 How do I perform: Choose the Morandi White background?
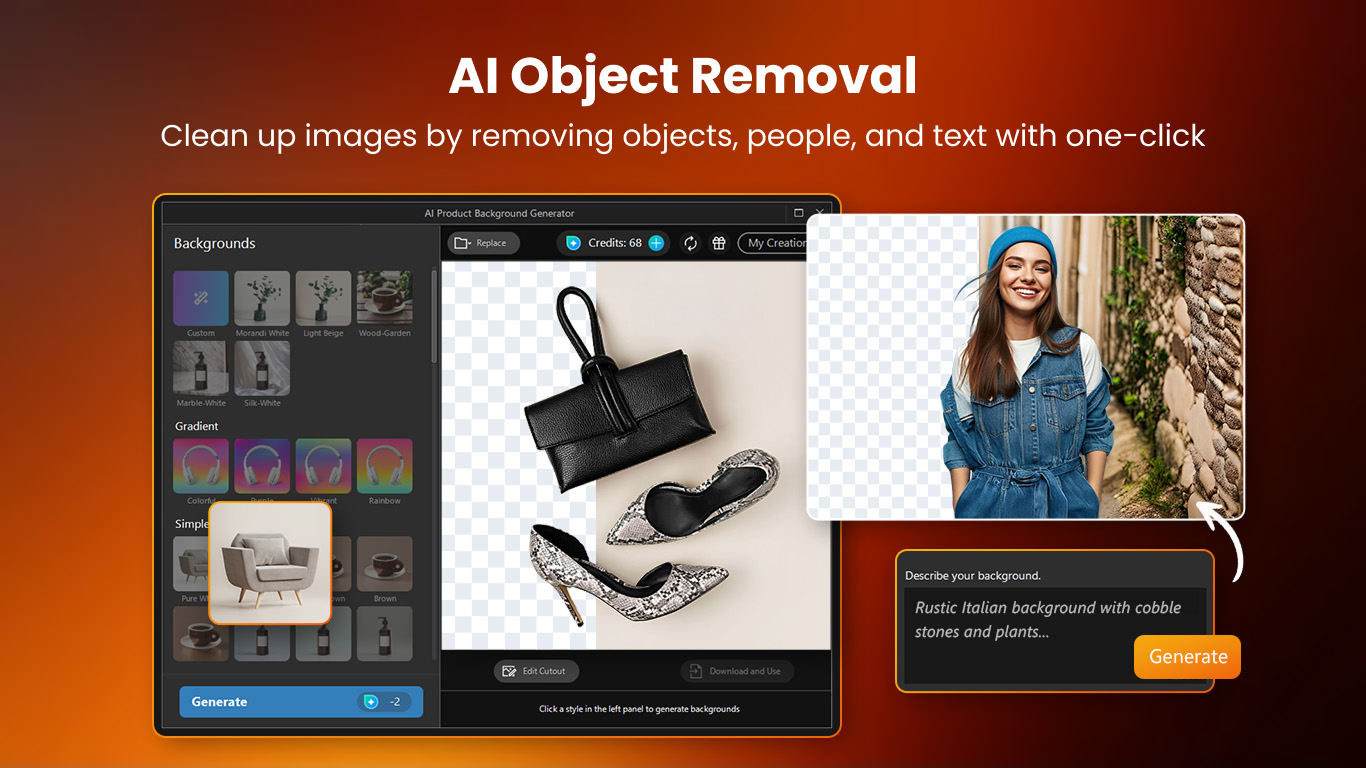pos(262,298)
